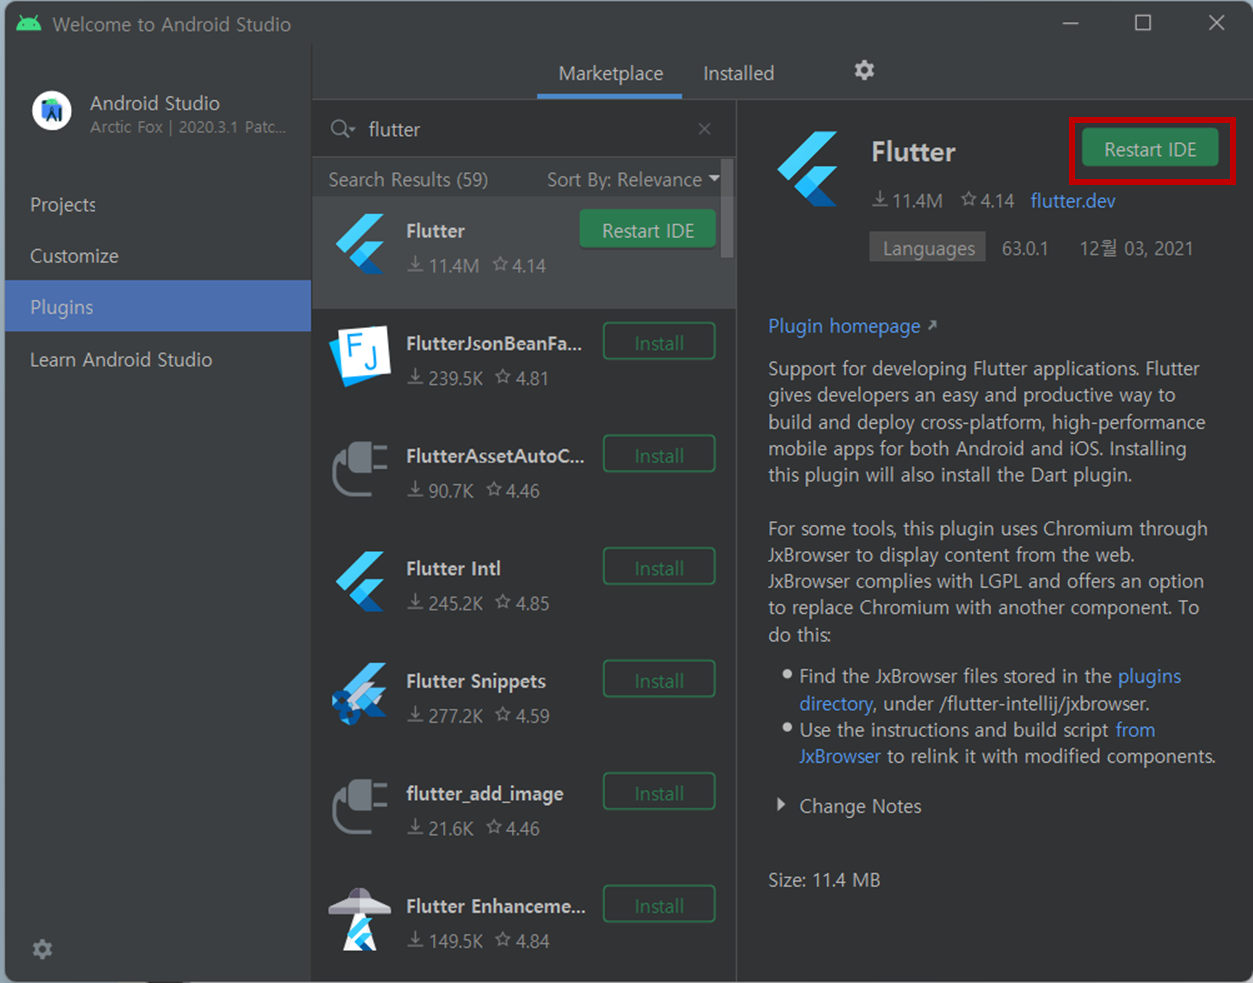
Task: Open Learn Android Studio
Action: pos(158,359)
